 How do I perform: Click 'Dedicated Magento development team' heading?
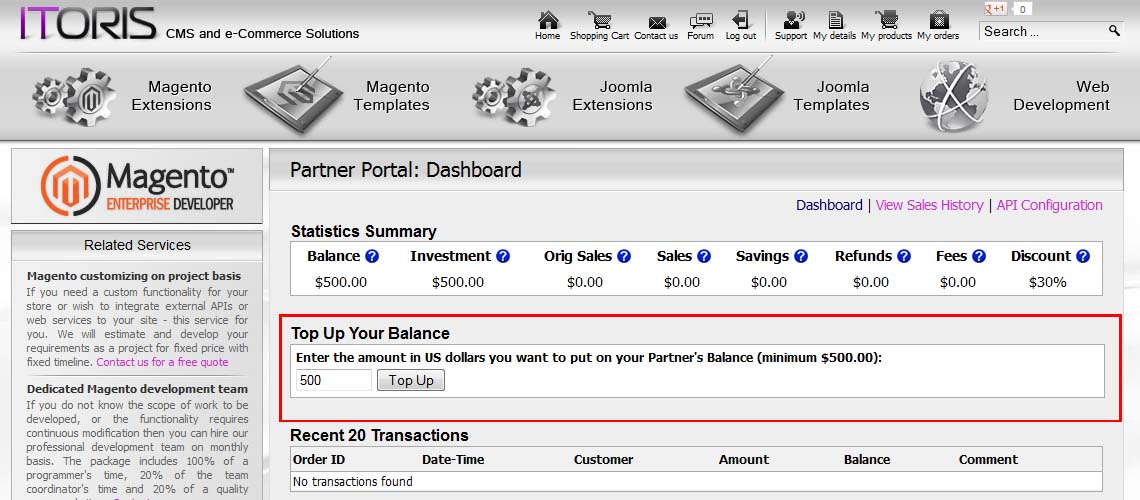pos(137,389)
